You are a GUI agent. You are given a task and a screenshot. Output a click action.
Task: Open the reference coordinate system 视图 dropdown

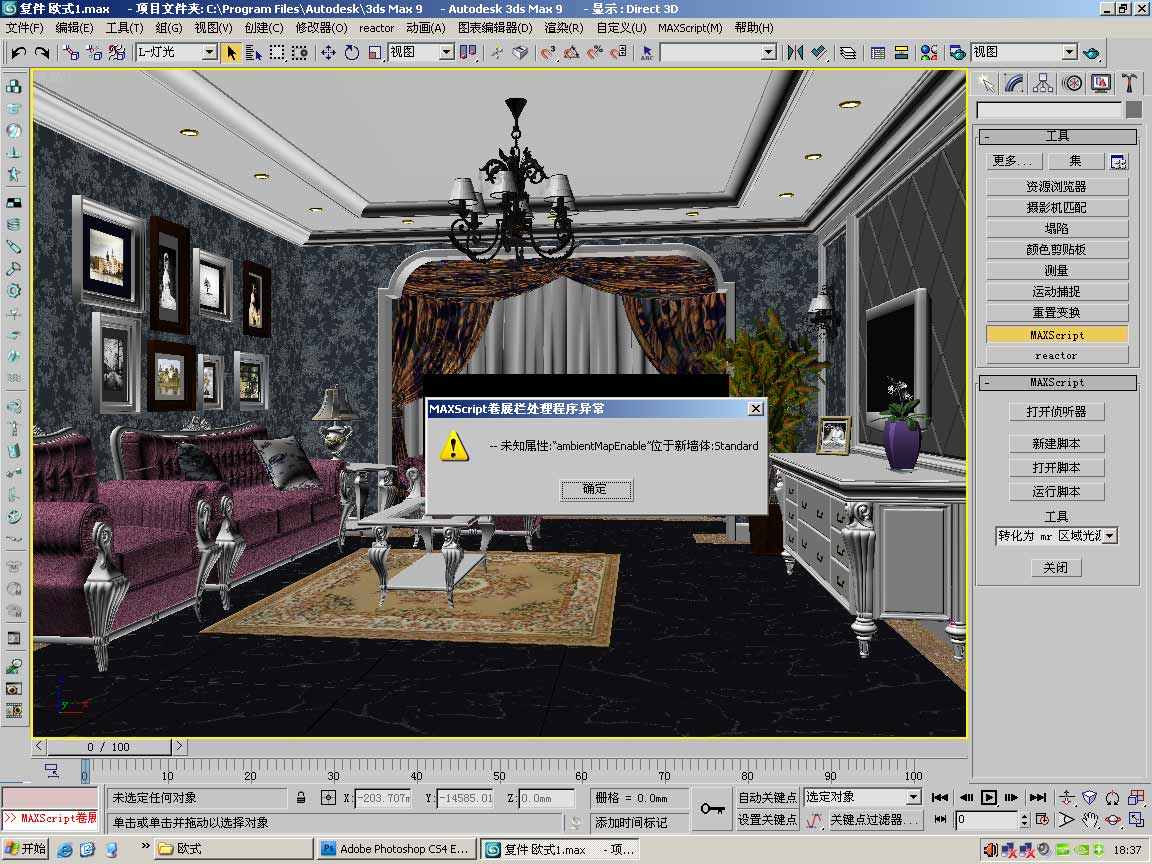point(447,52)
